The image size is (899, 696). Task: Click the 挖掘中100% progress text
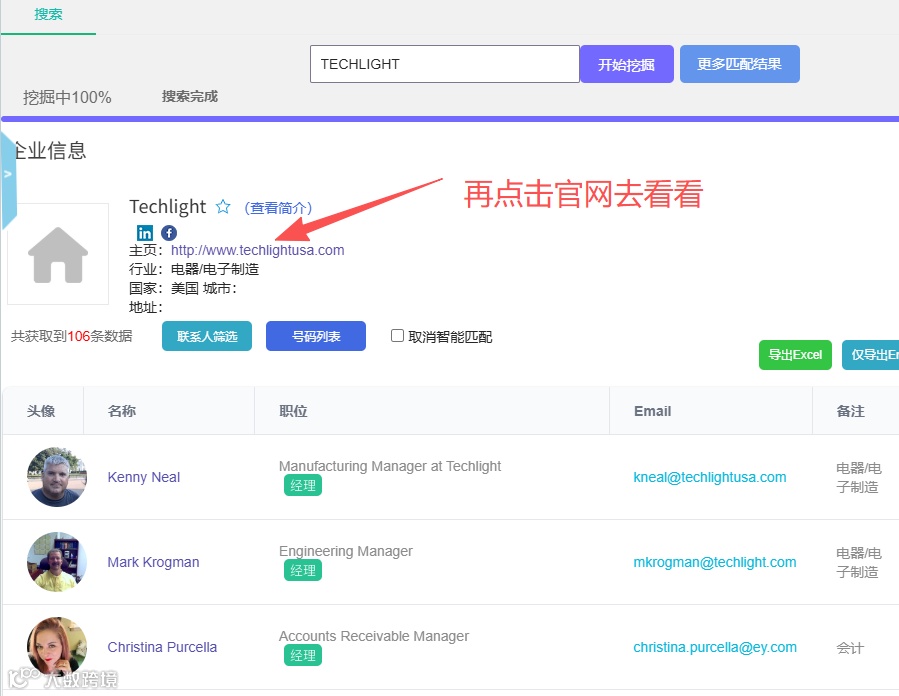tap(67, 97)
